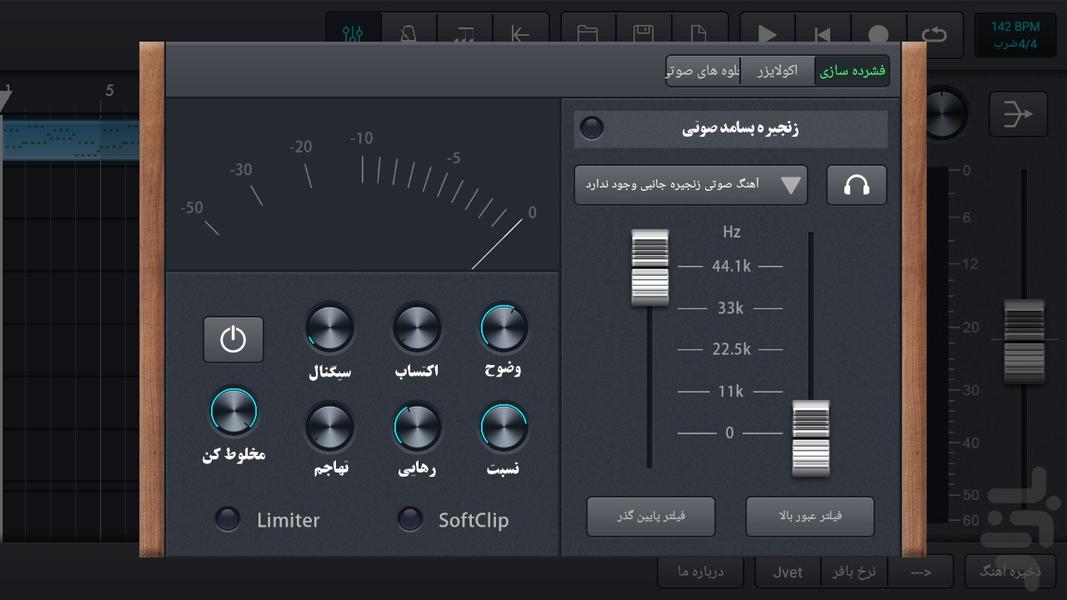The width and height of the screenshot is (1067, 600).
Task: Click the compressor power button
Action: (x=233, y=340)
